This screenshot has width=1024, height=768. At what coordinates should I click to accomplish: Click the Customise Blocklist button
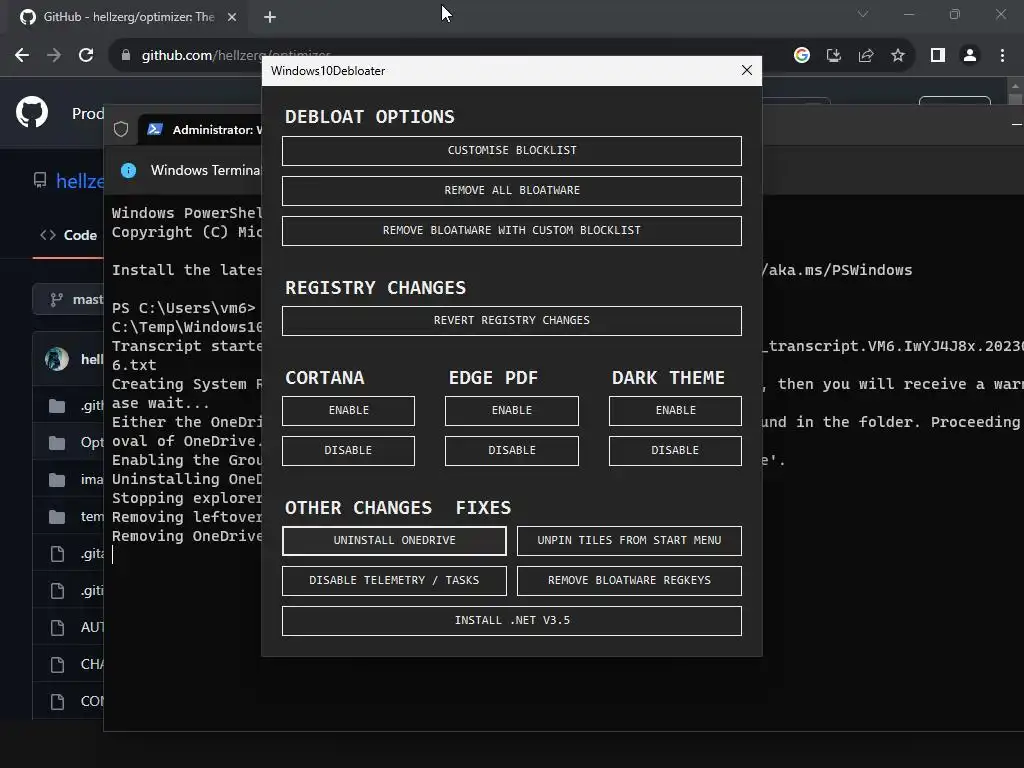511,150
